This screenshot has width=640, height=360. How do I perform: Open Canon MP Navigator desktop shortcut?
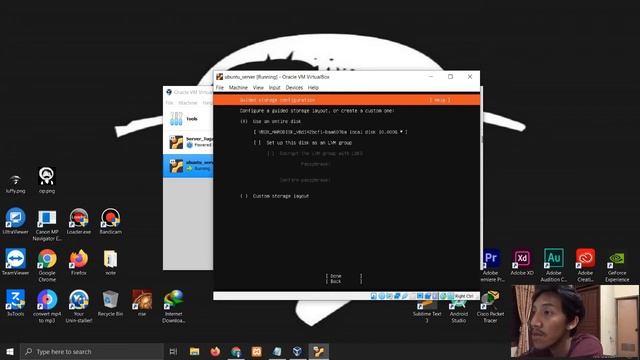(x=47, y=224)
